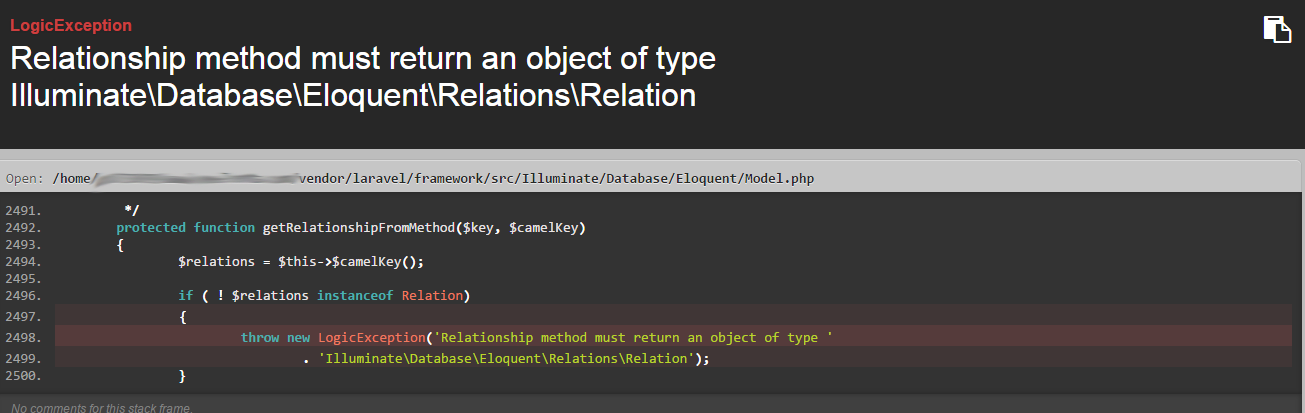Screen dimensions: 1305x413
Task: Click line number 2500
Action: [23, 375]
